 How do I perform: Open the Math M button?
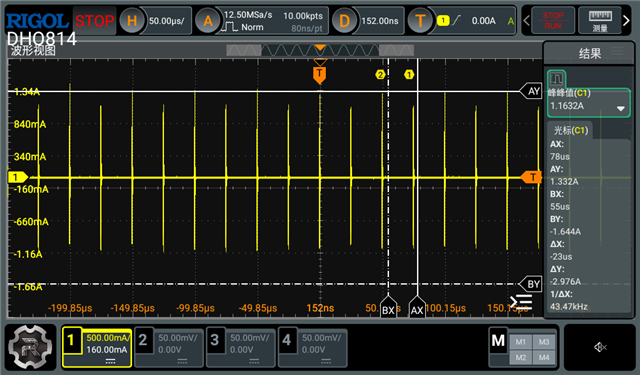pos(498,340)
